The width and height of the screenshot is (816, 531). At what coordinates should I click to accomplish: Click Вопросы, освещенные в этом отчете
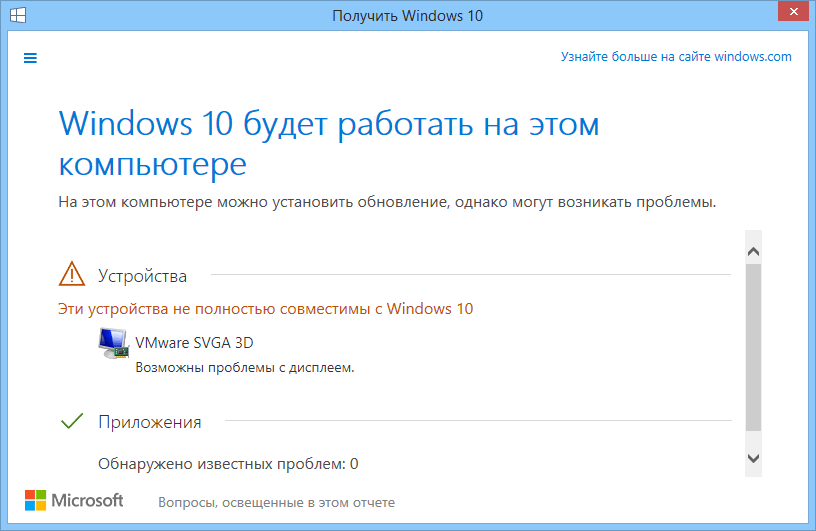point(276,503)
